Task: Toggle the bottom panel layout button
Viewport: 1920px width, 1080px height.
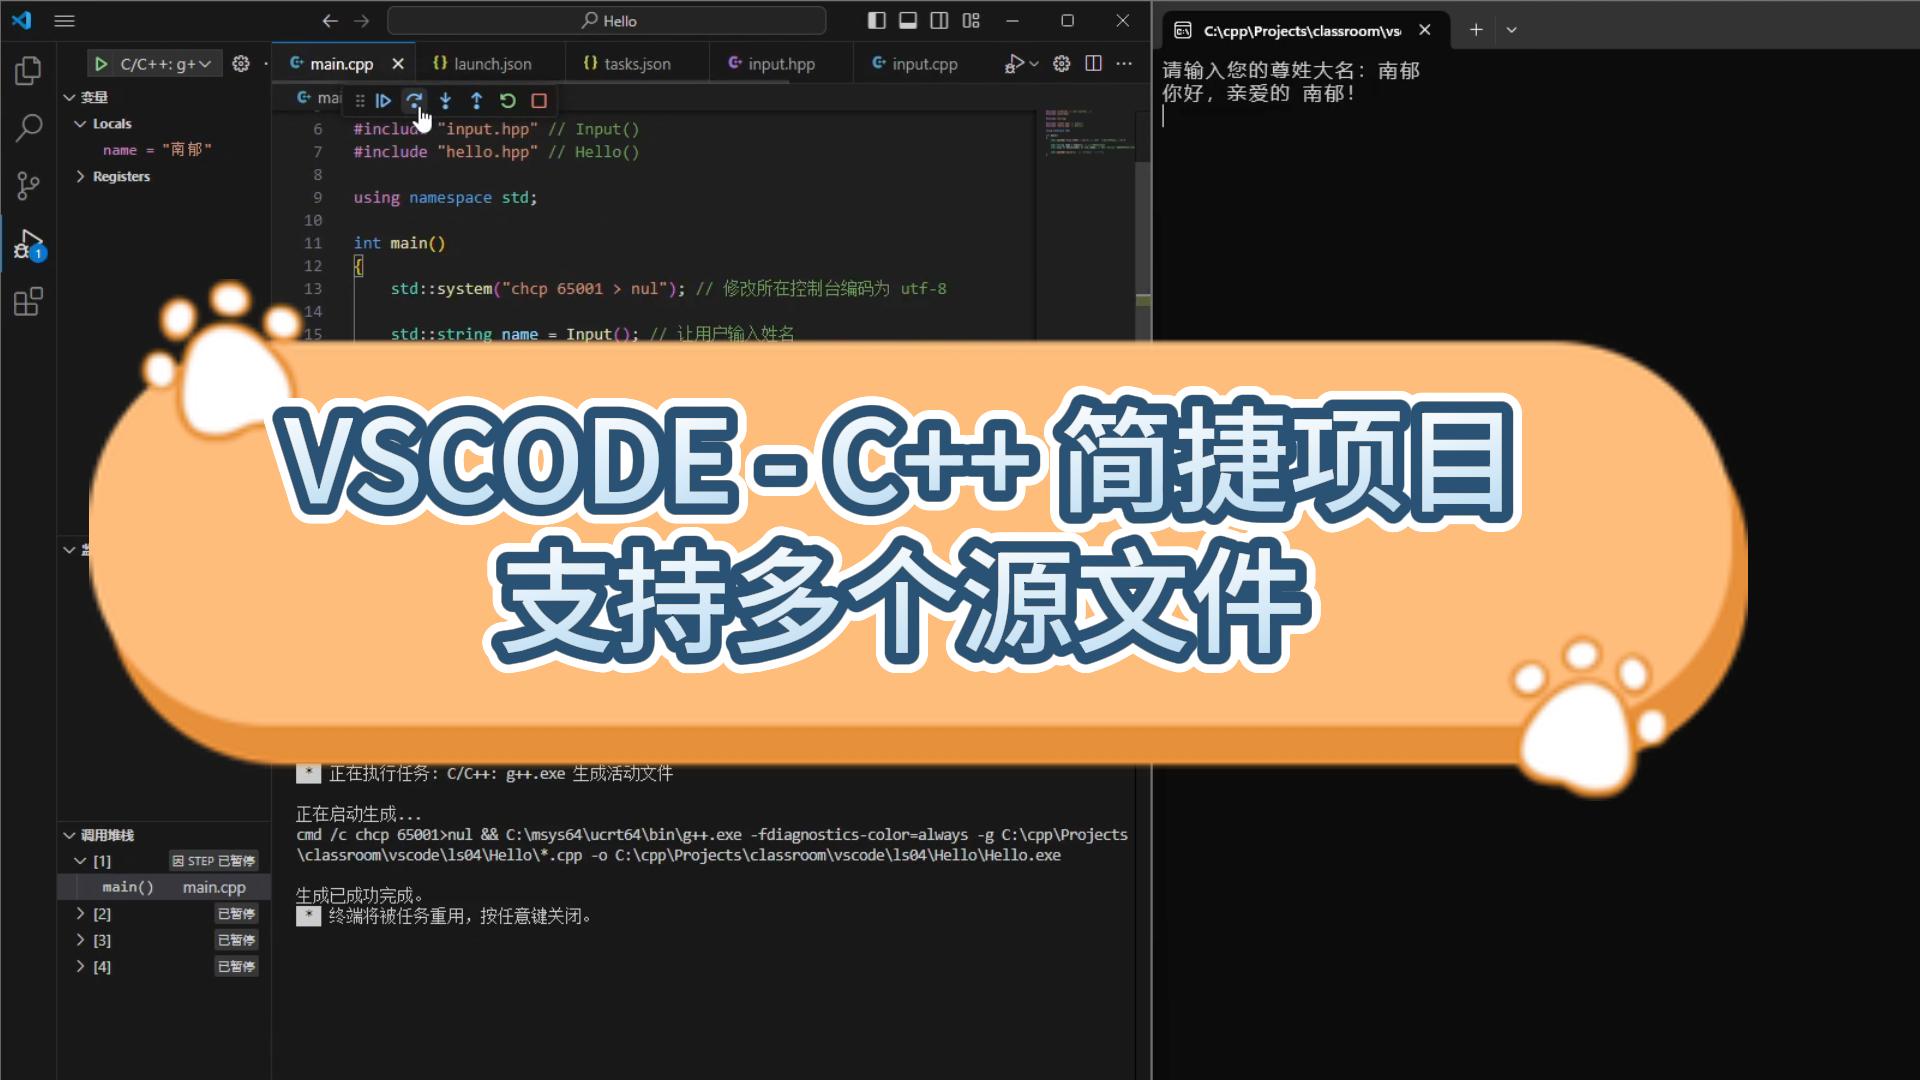Action: pos(908,20)
